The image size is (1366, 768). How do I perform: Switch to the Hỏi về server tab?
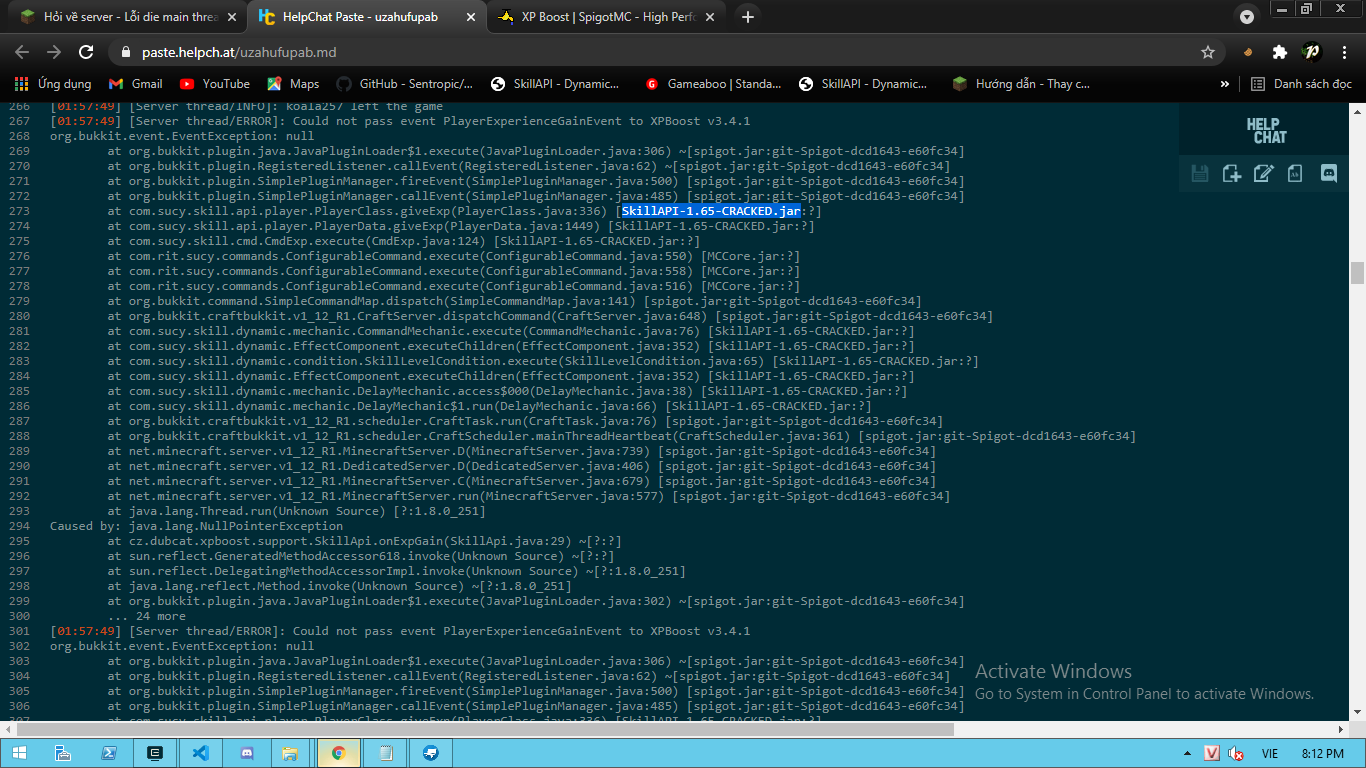click(x=130, y=17)
